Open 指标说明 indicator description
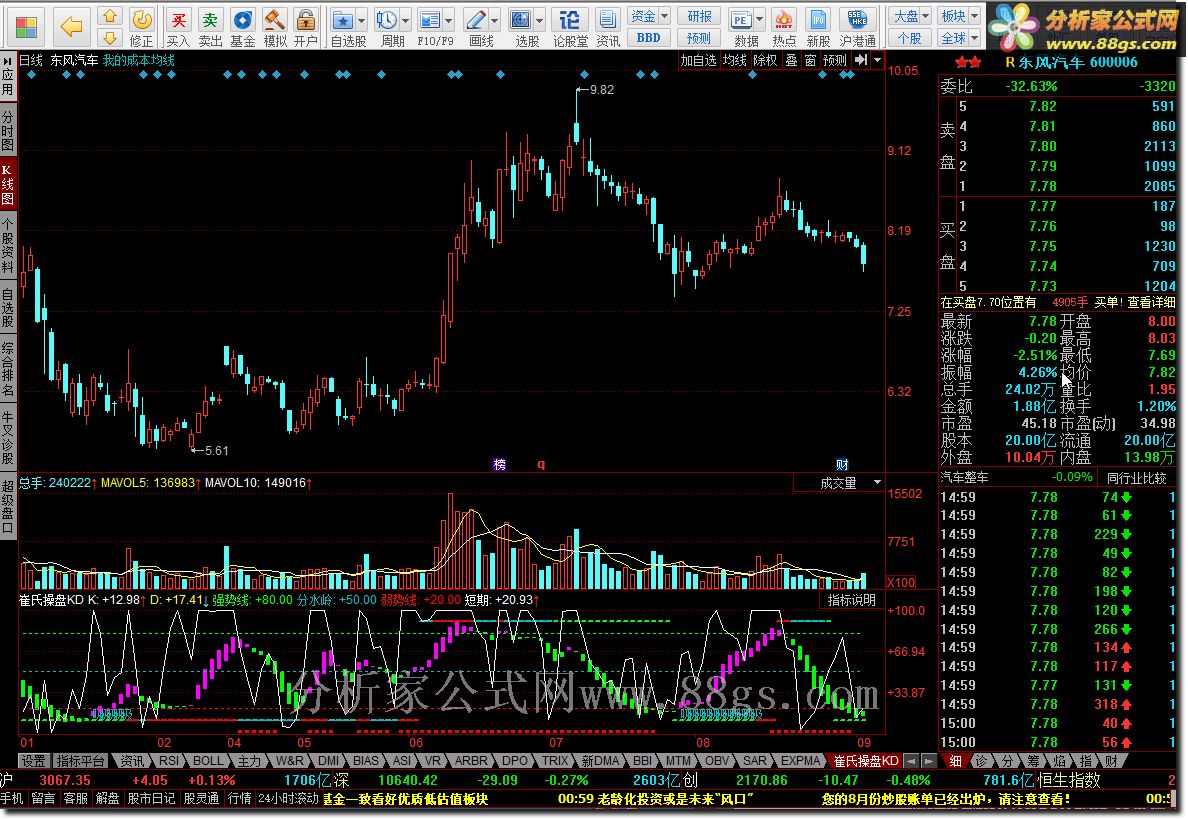This screenshot has height=820, width=1188. (852, 599)
